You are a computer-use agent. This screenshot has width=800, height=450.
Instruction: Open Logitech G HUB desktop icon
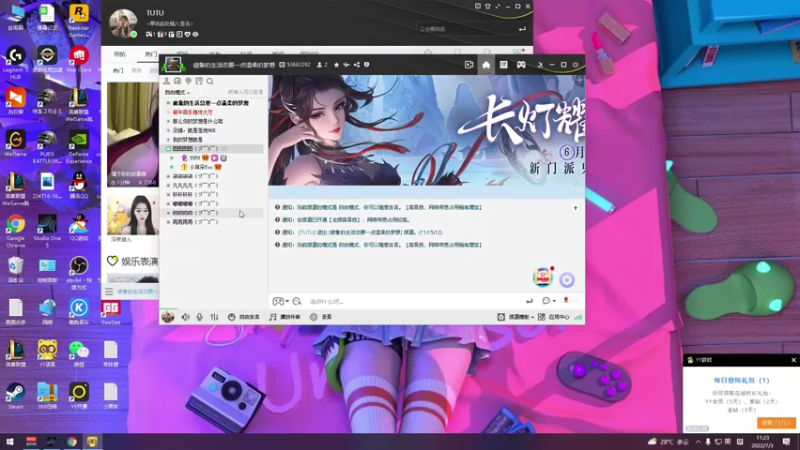15,63
